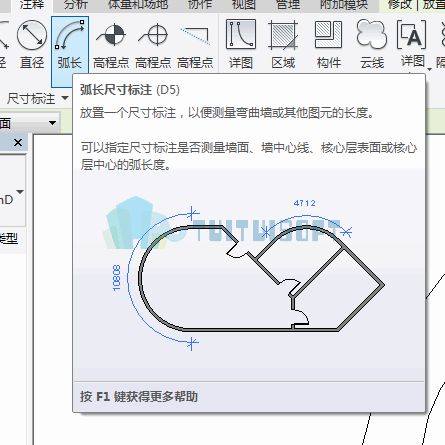Expand the 尺寸标注 panel dropdown
The height and width of the screenshot is (445, 445).
click(x=65, y=98)
